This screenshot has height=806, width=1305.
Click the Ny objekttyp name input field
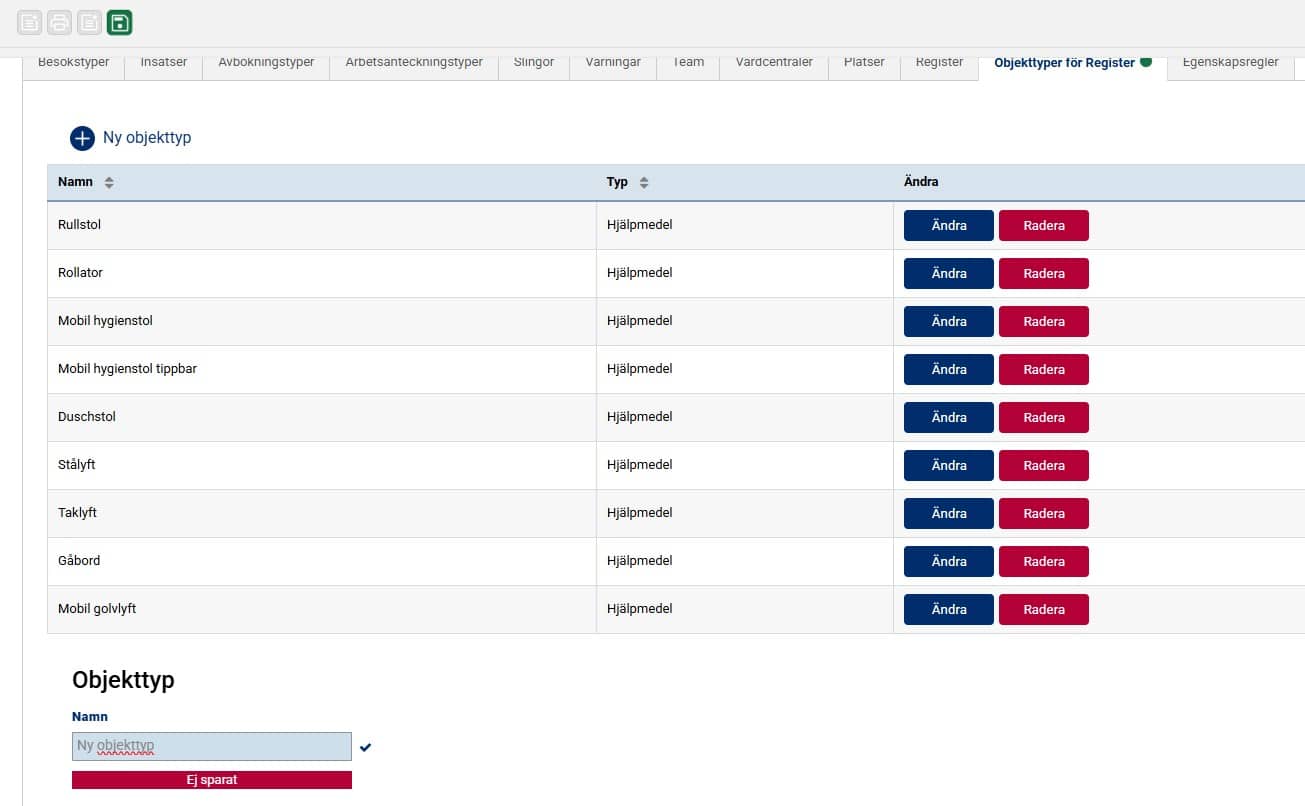[212, 746]
